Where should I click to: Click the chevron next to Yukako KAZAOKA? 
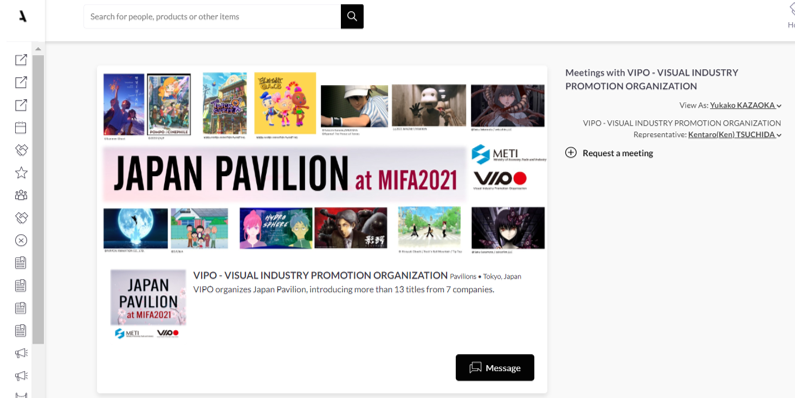click(x=779, y=106)
